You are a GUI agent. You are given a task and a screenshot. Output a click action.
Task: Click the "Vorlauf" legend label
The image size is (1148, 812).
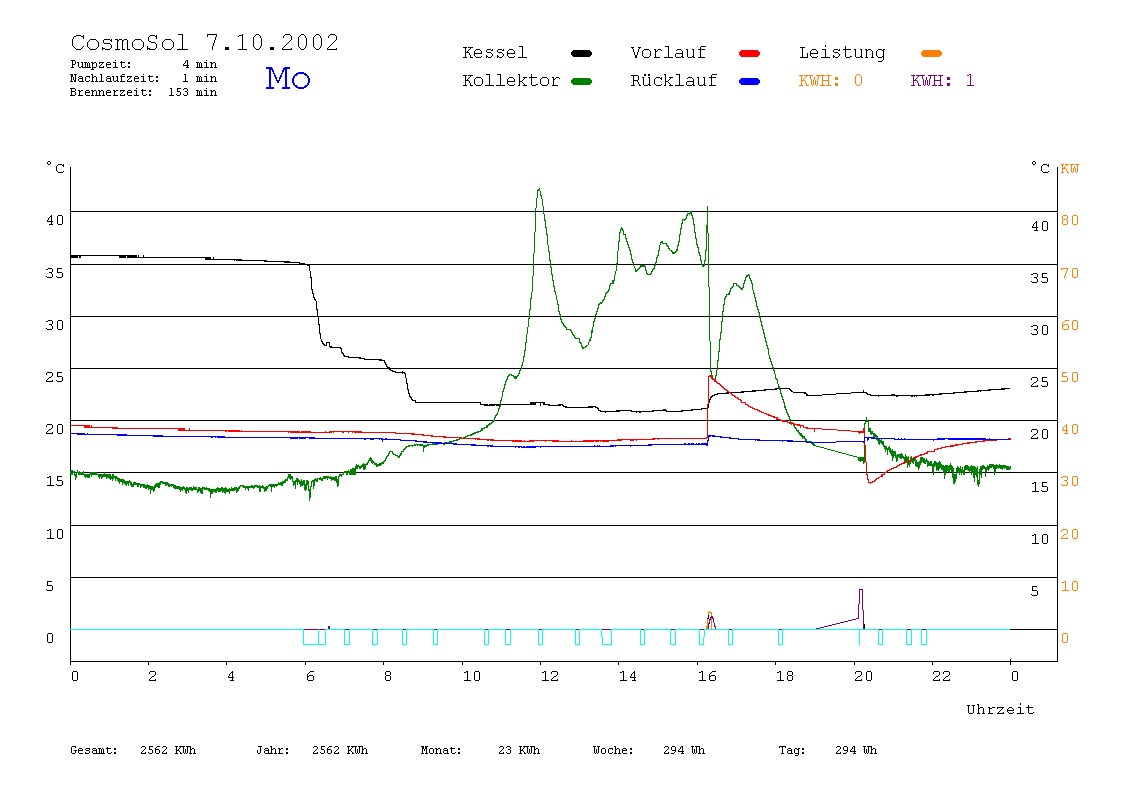pos(668,53)
